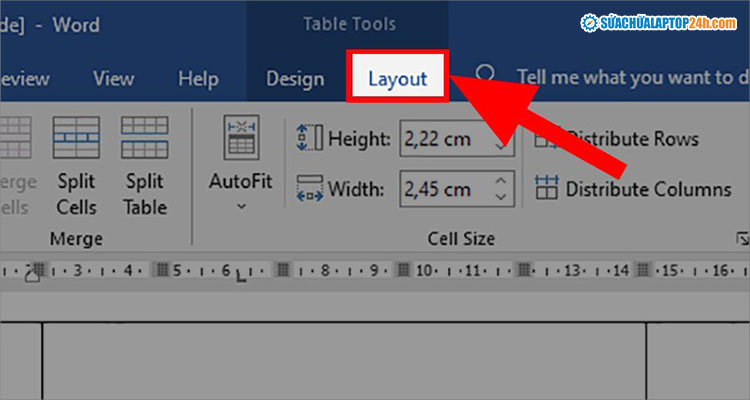Open the View tab

pos(114,78)
